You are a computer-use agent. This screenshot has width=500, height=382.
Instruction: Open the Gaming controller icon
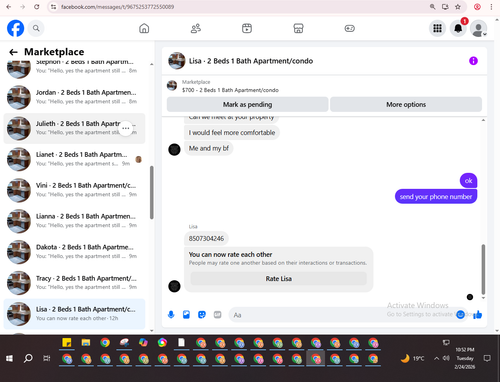[x=349, y=28]
